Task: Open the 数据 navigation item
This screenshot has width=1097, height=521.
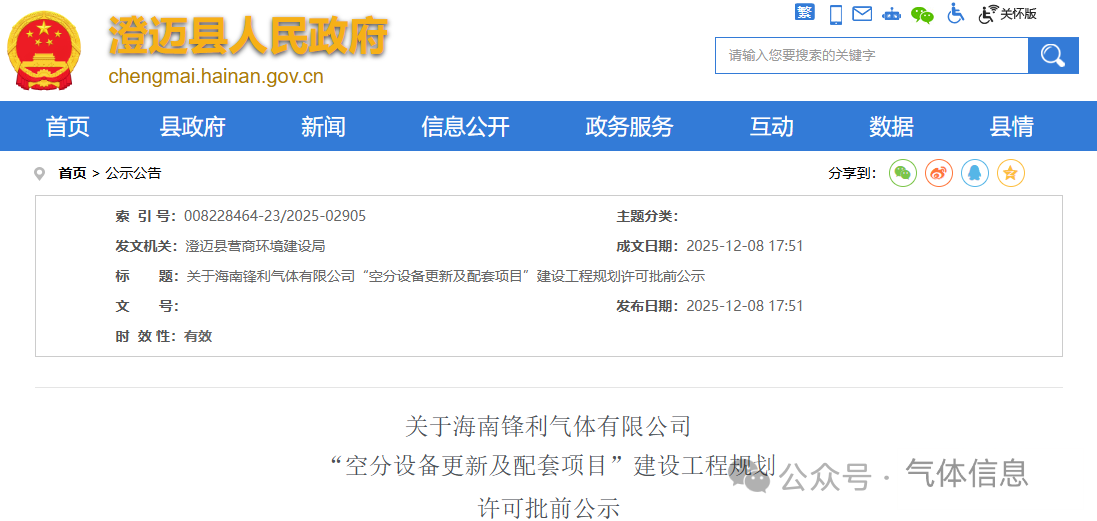Action: click(x=891, y=127)
